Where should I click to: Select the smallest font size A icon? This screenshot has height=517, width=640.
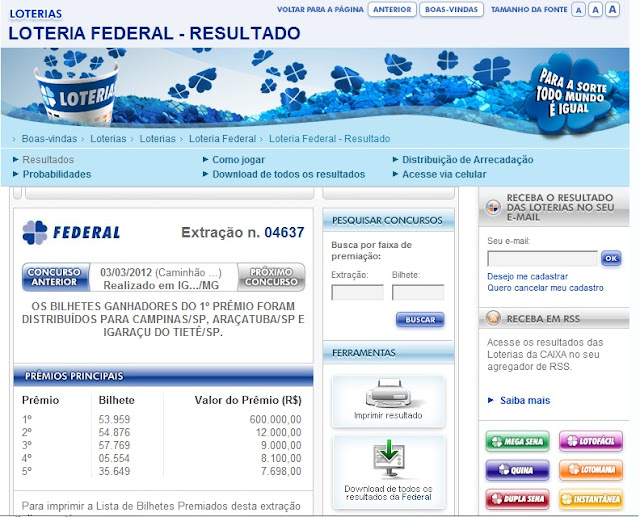[x=578, y=10]
